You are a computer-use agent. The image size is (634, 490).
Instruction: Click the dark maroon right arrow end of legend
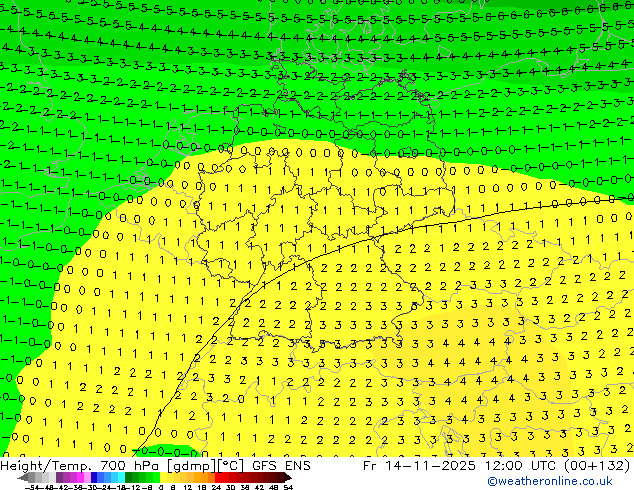288,477
